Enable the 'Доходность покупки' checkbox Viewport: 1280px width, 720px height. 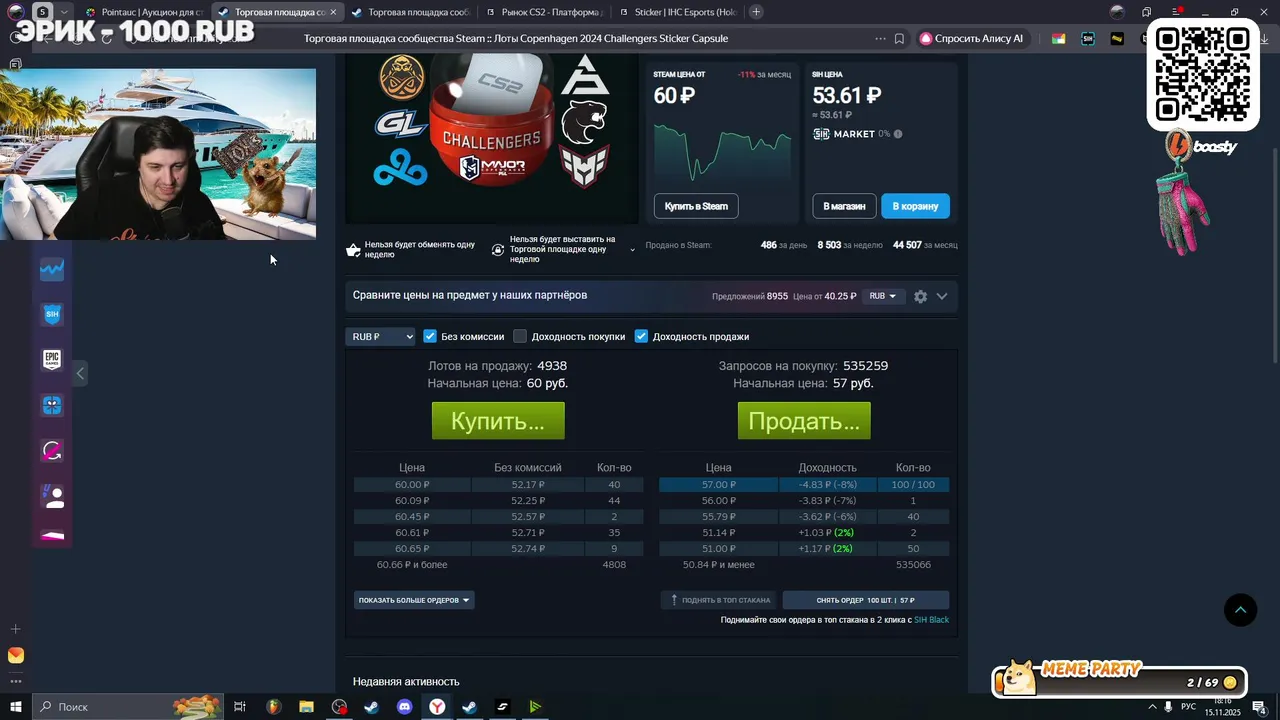(520, 336)
